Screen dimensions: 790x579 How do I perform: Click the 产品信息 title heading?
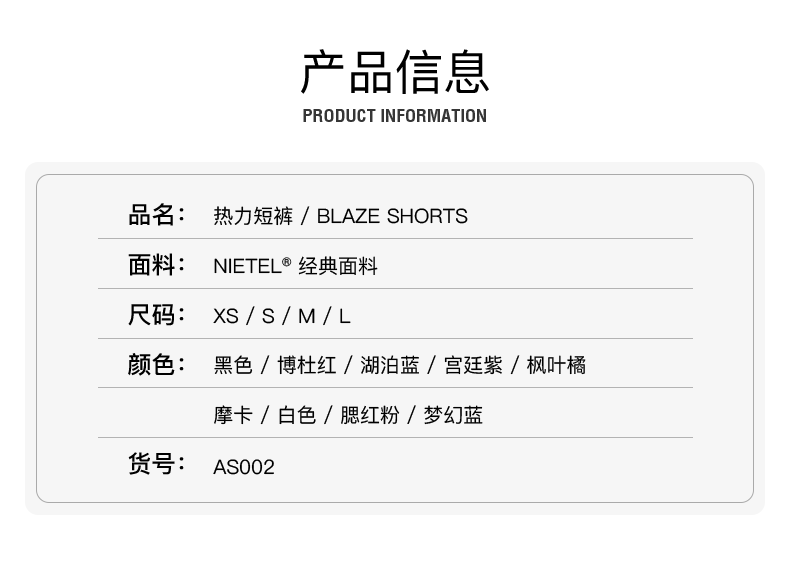(x=394, y=71)
